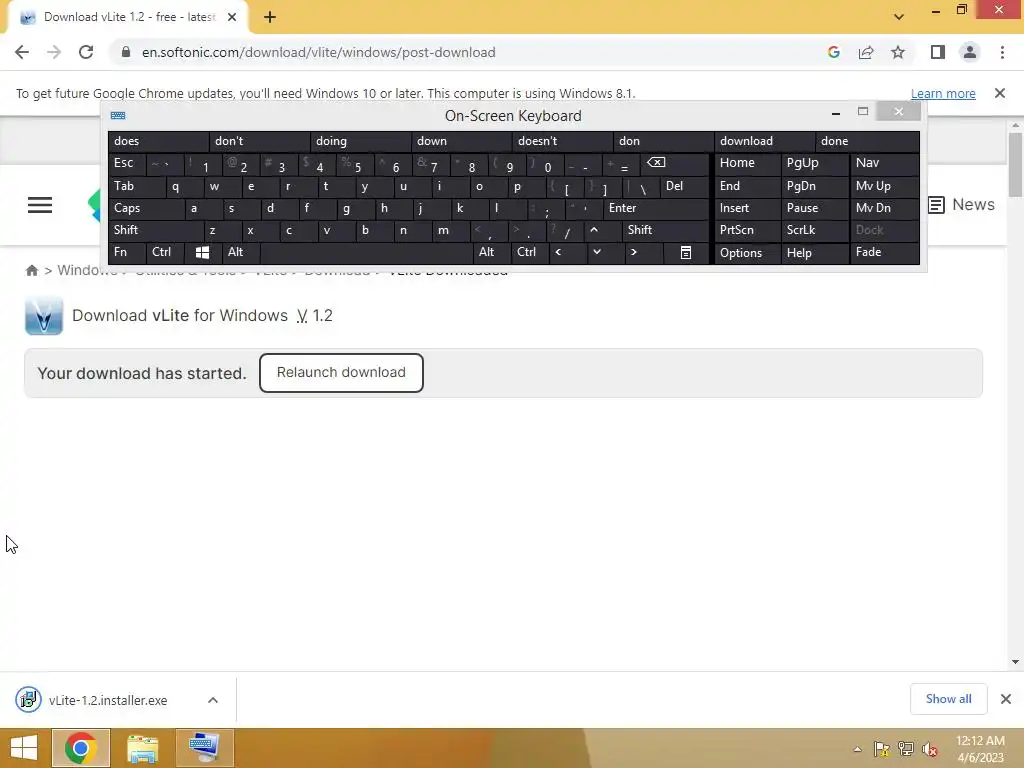Open Learn more link about Chrome updates
The height and width of the screenshot is (768, 1024).
[x=943, y=93]
